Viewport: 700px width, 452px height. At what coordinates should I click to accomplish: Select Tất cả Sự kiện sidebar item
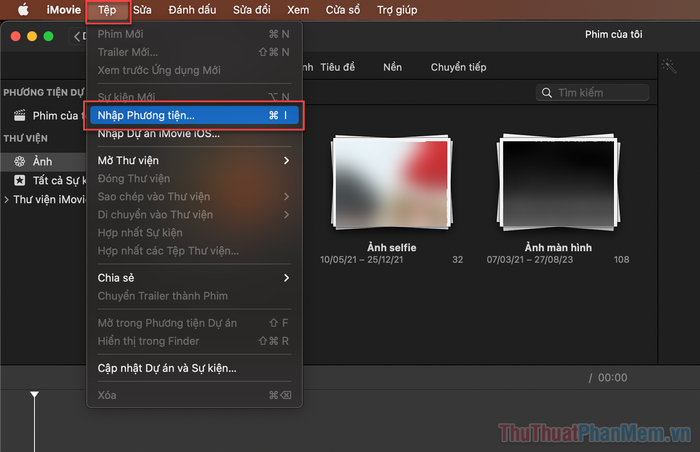pyautogui.click(x=44, y=180)
